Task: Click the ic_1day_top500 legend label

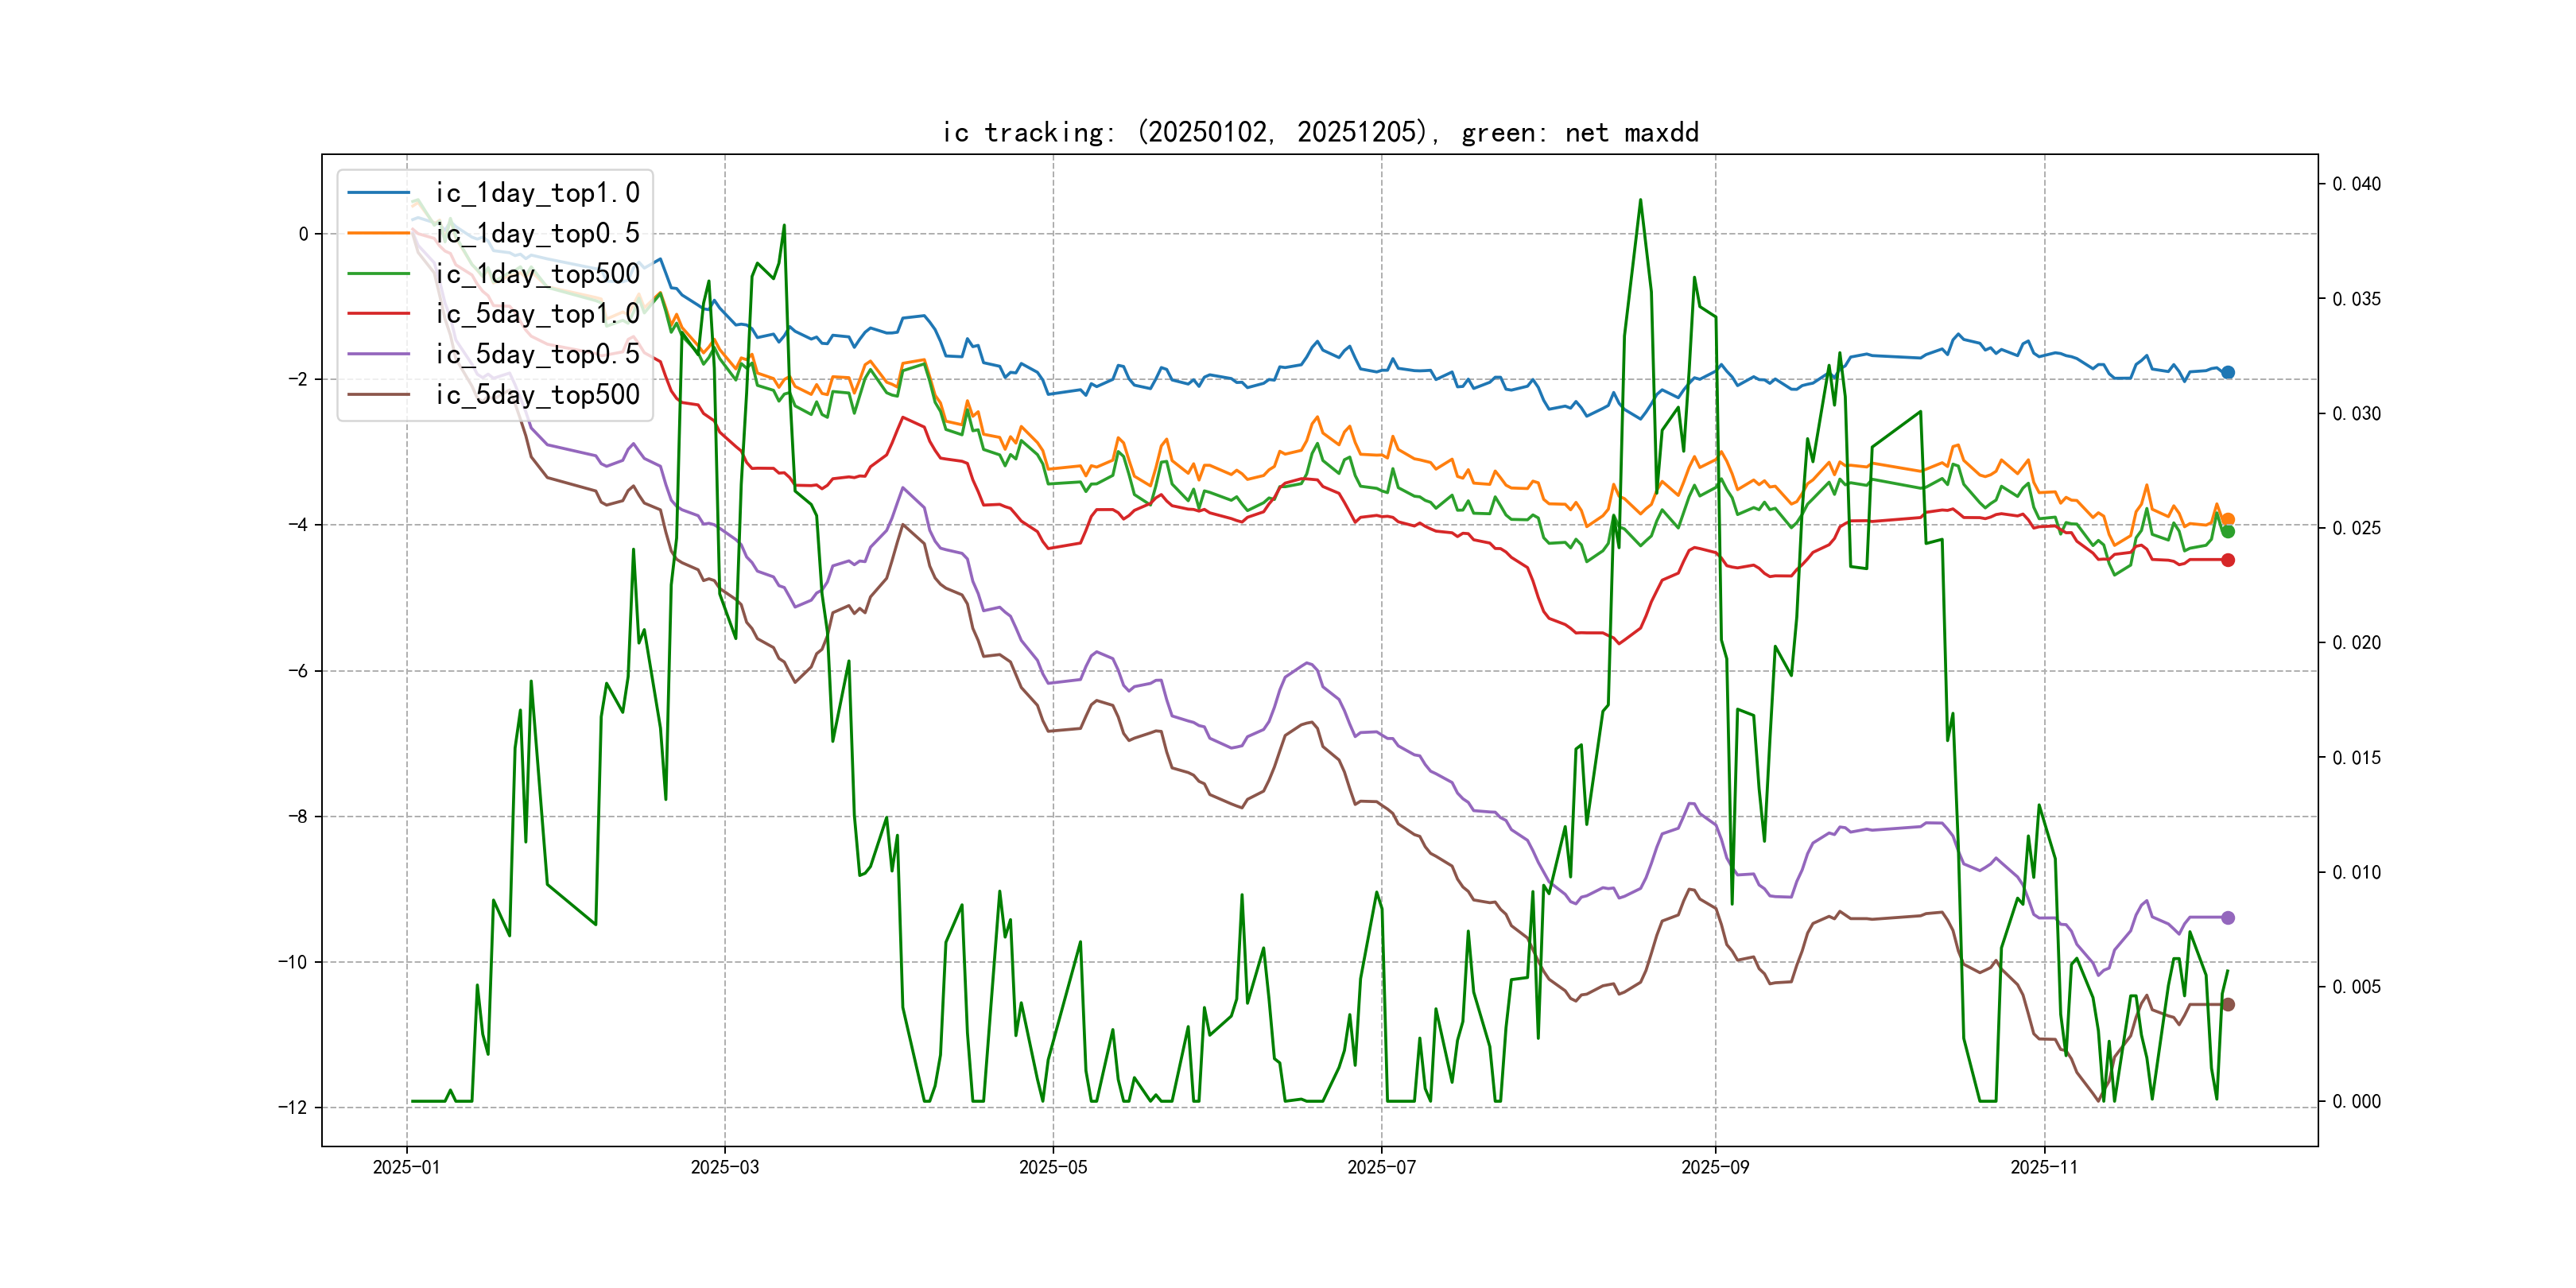Action: click(x=537, y=273)
